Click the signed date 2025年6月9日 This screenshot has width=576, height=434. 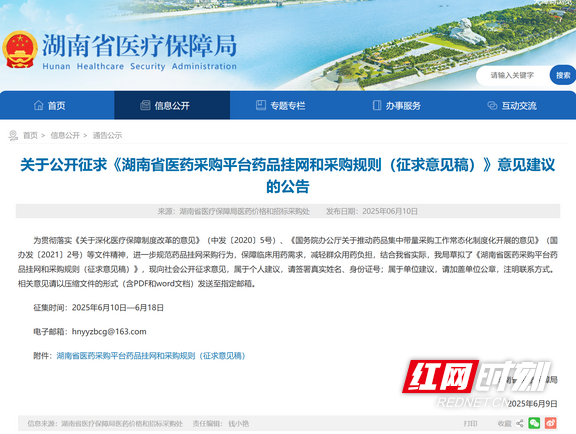(x=533, y=403)
